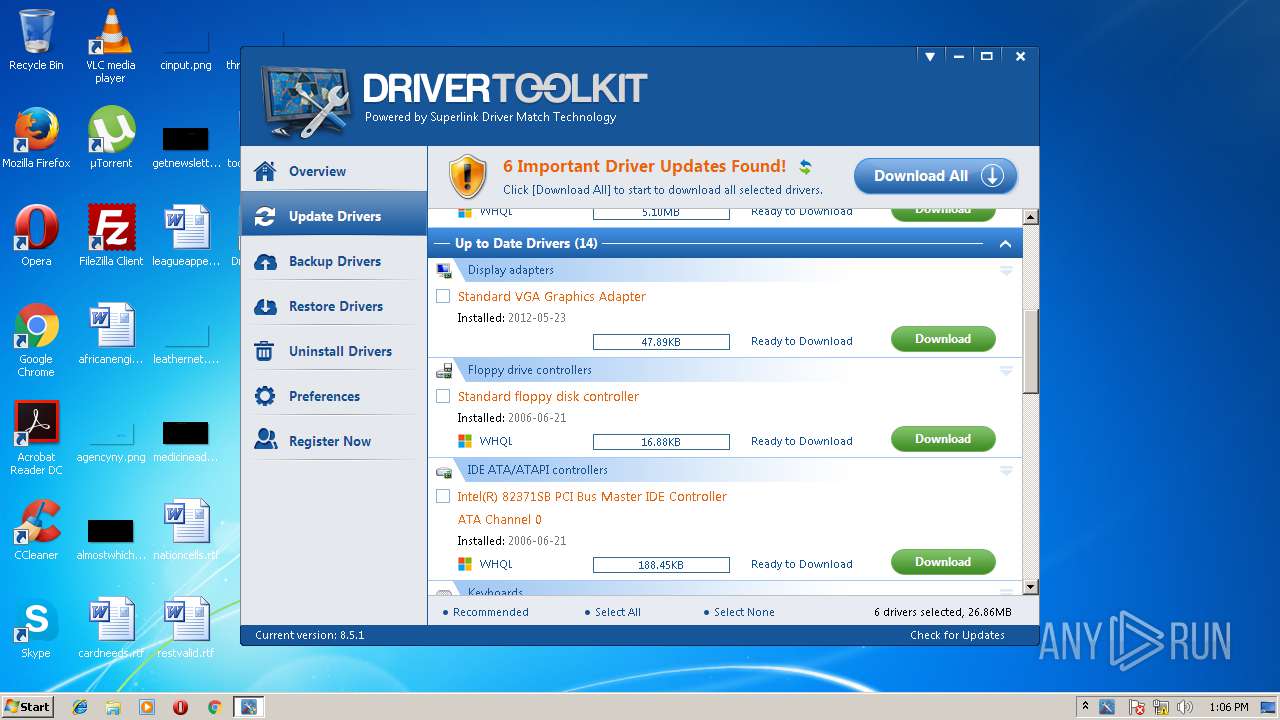Open Chrome from the taskbar

tap(214, 707)
